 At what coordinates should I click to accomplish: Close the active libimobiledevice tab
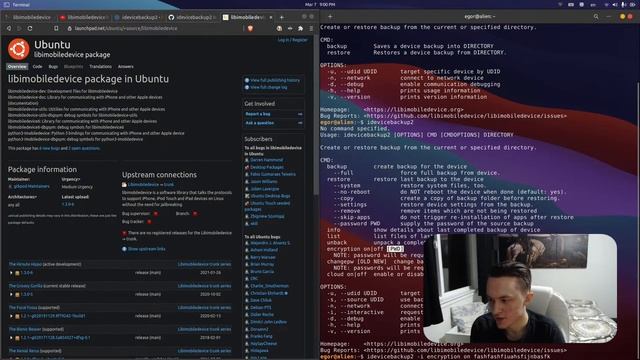[x=271, y=17]
